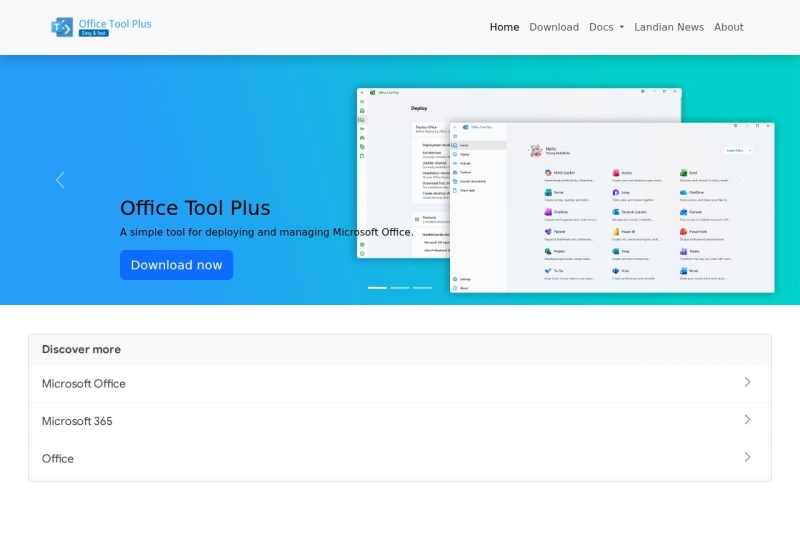Screen dimensions: 800x550
Task: Click the app screenshot in the banner
Action: 565,190
